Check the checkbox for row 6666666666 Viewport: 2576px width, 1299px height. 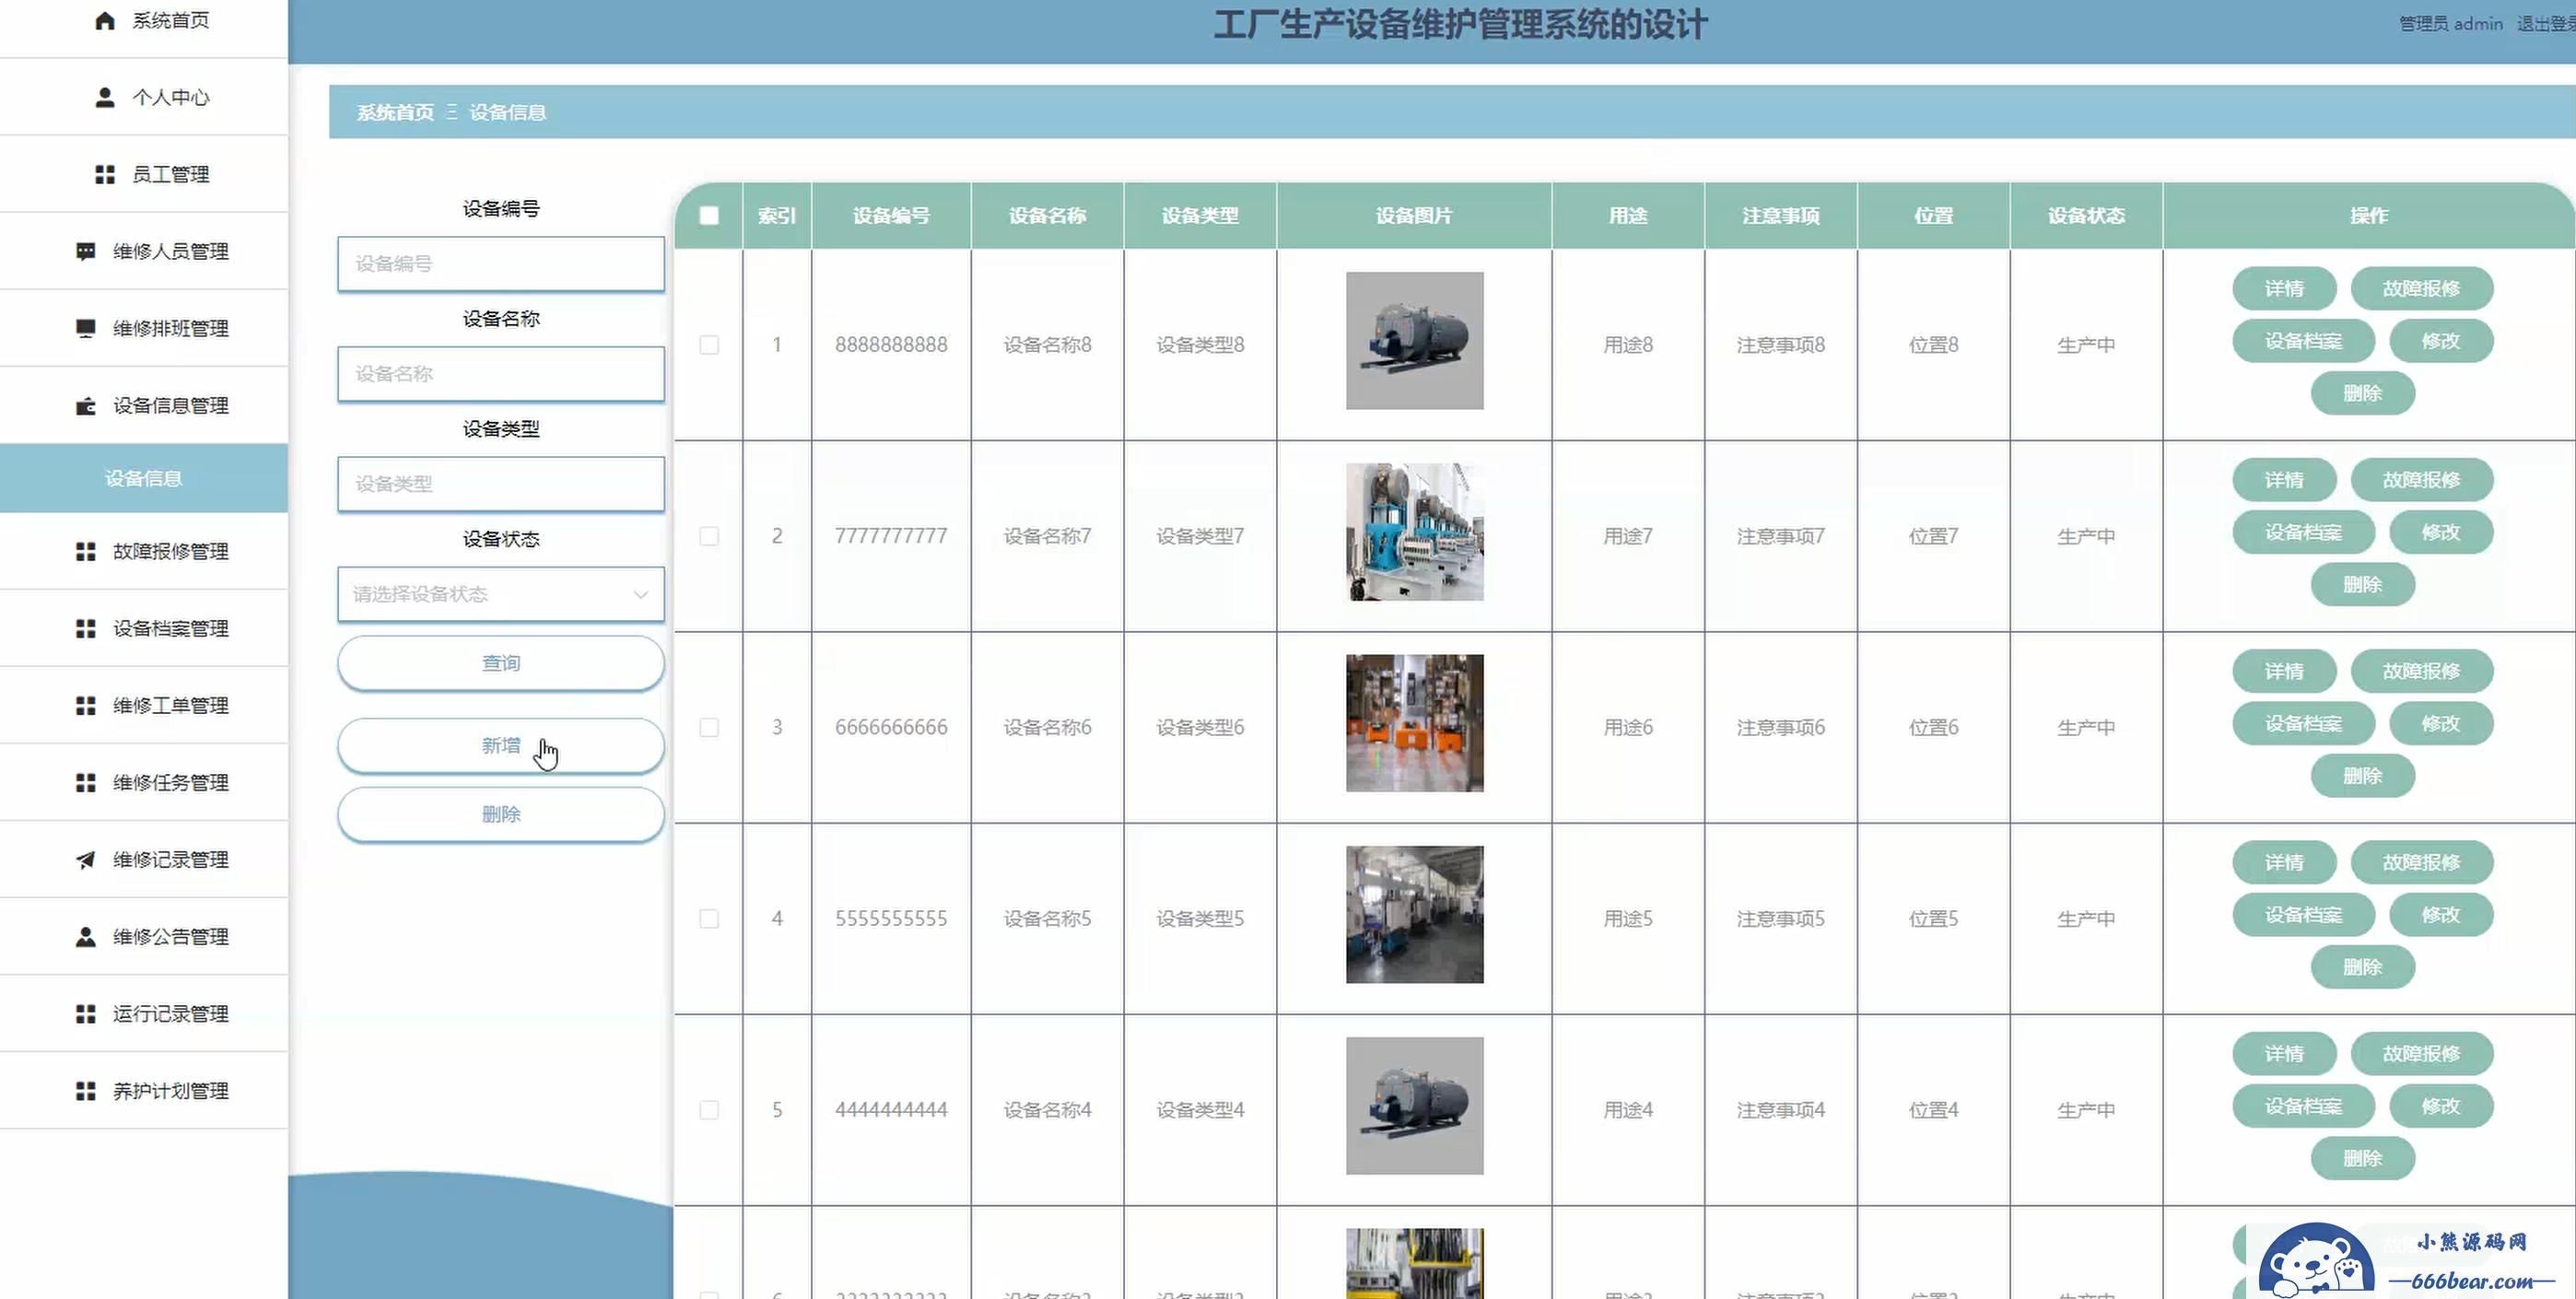pos(709,727)
